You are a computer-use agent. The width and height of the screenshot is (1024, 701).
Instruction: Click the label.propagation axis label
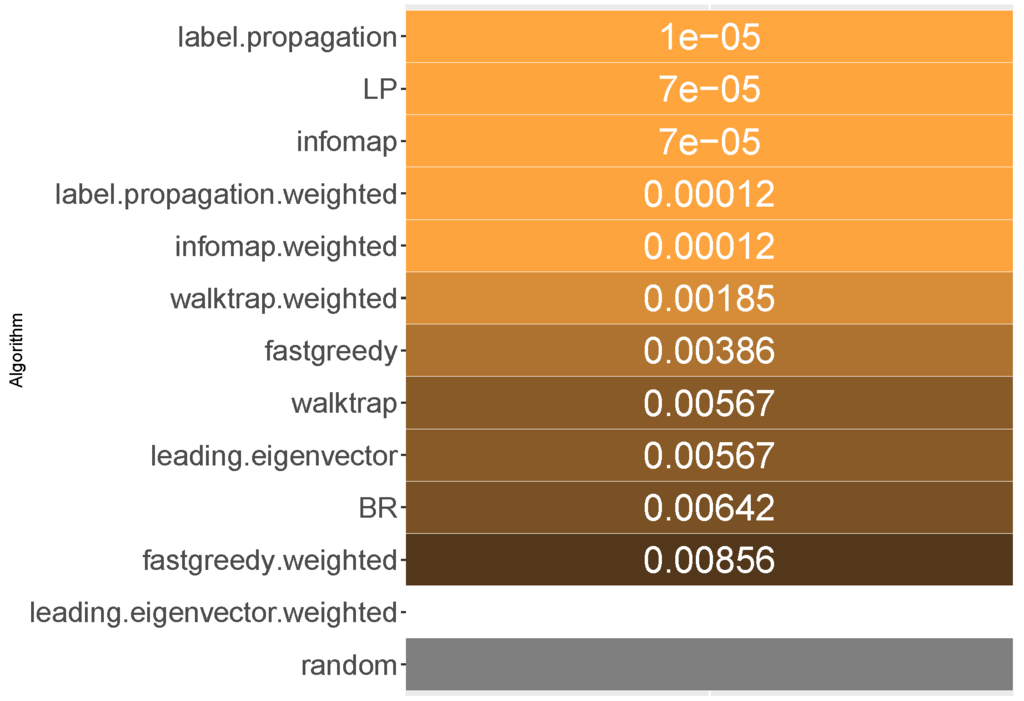click(287, 38)
